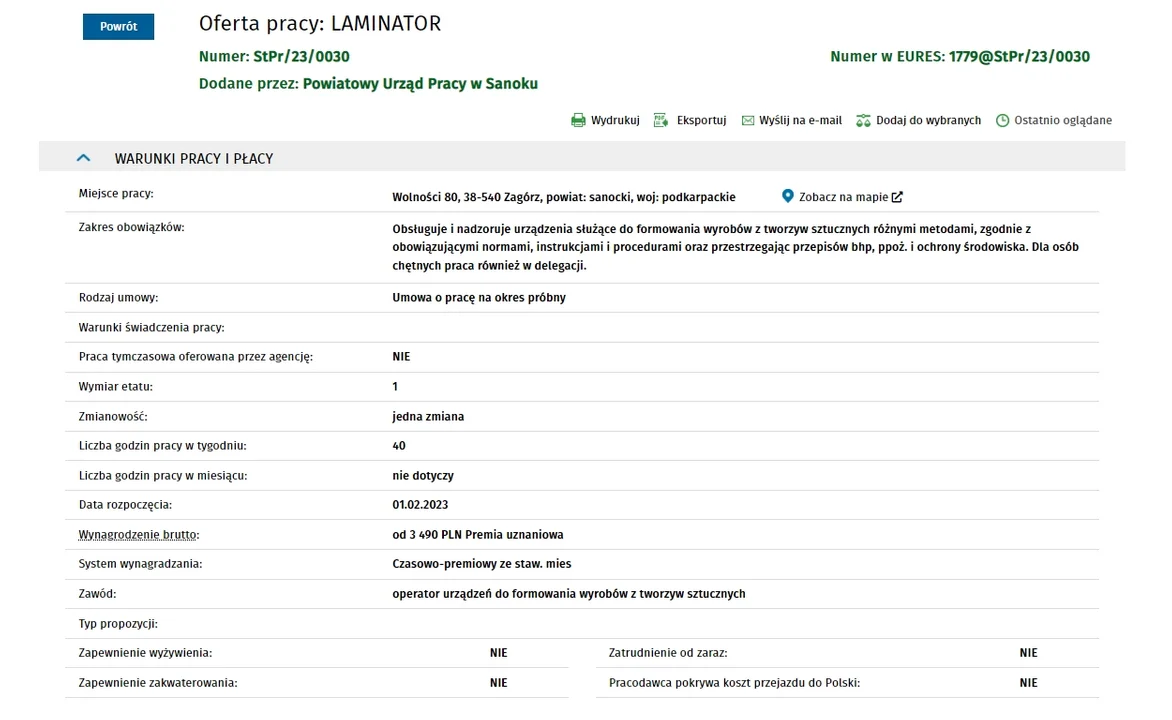Click the weekly hours value 40
Image resolution: width=1172 pixels, height=720 pixels.
[x=399, y=446]
